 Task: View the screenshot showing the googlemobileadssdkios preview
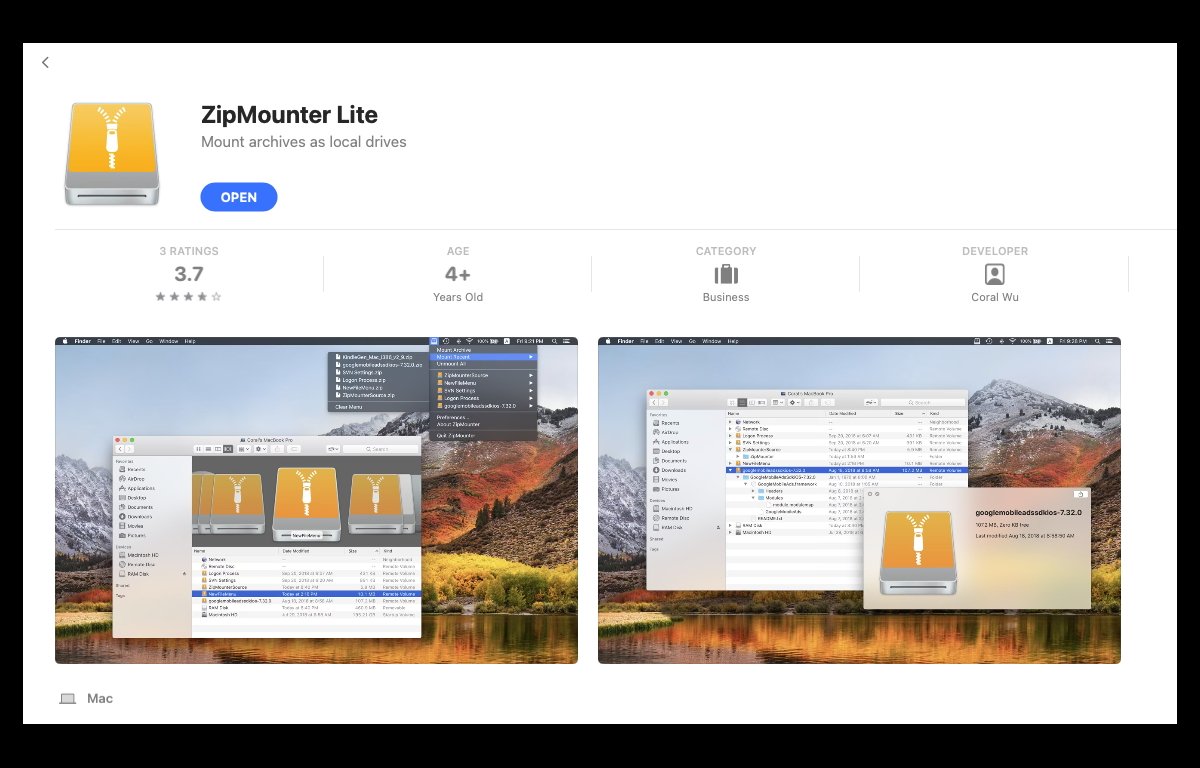[x=859, y=500]
